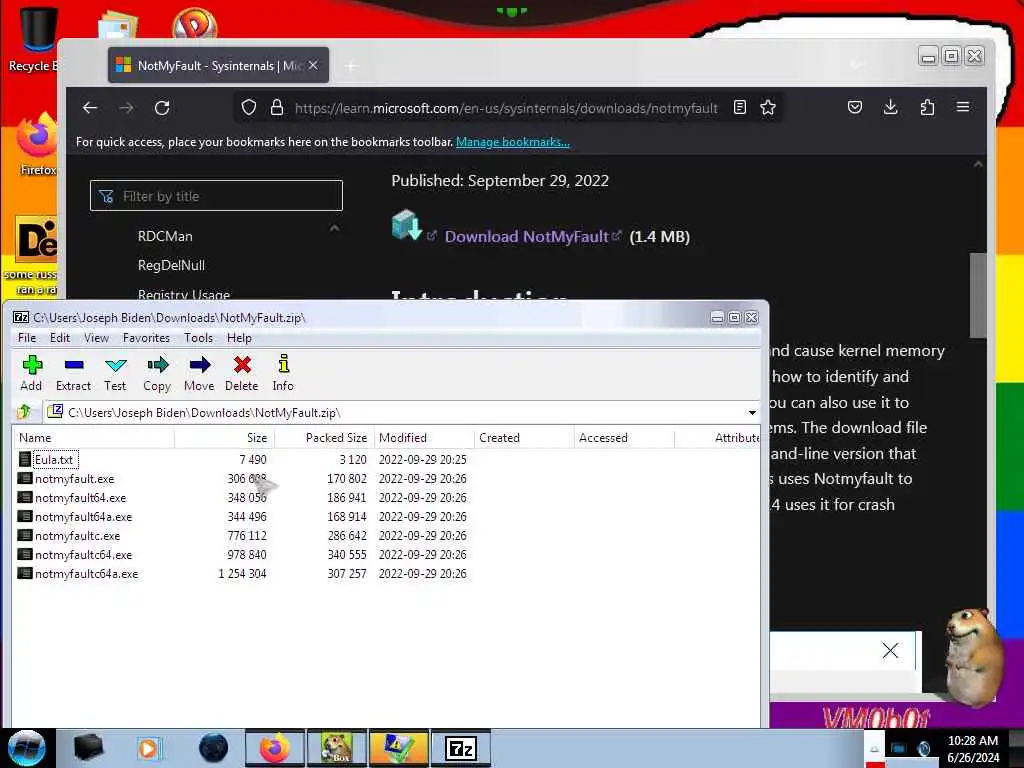The width and height of the screenshot is (1024, 768).
Task: Select notmyfaultc64.exe in the archive list
Action: 84,554
